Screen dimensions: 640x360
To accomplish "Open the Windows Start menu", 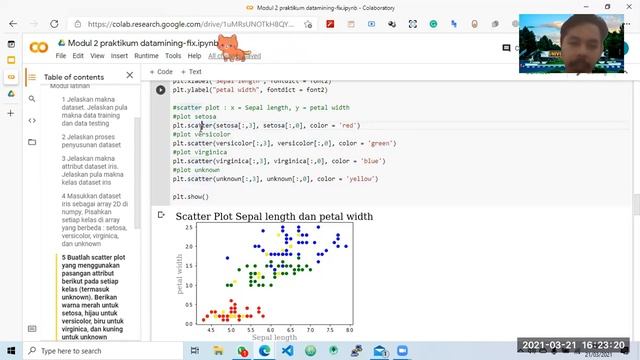I will pos(11,351).
